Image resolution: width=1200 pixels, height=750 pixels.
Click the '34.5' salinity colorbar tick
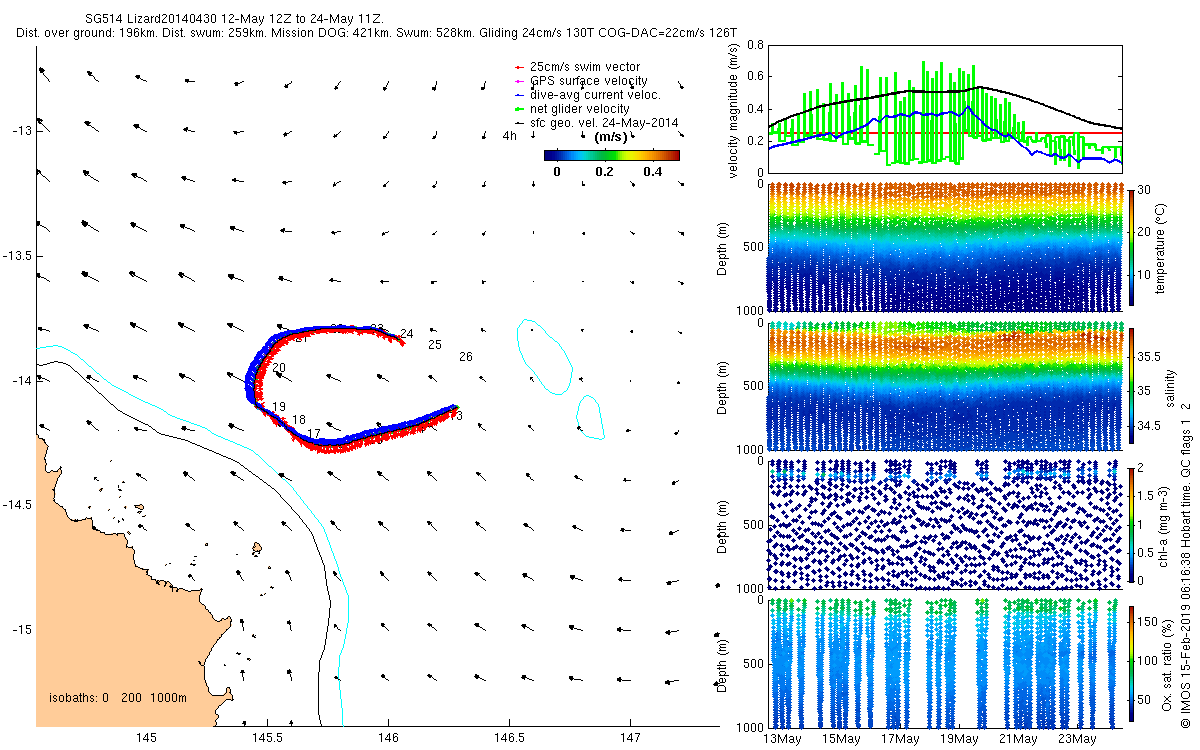coord(1152,426)
